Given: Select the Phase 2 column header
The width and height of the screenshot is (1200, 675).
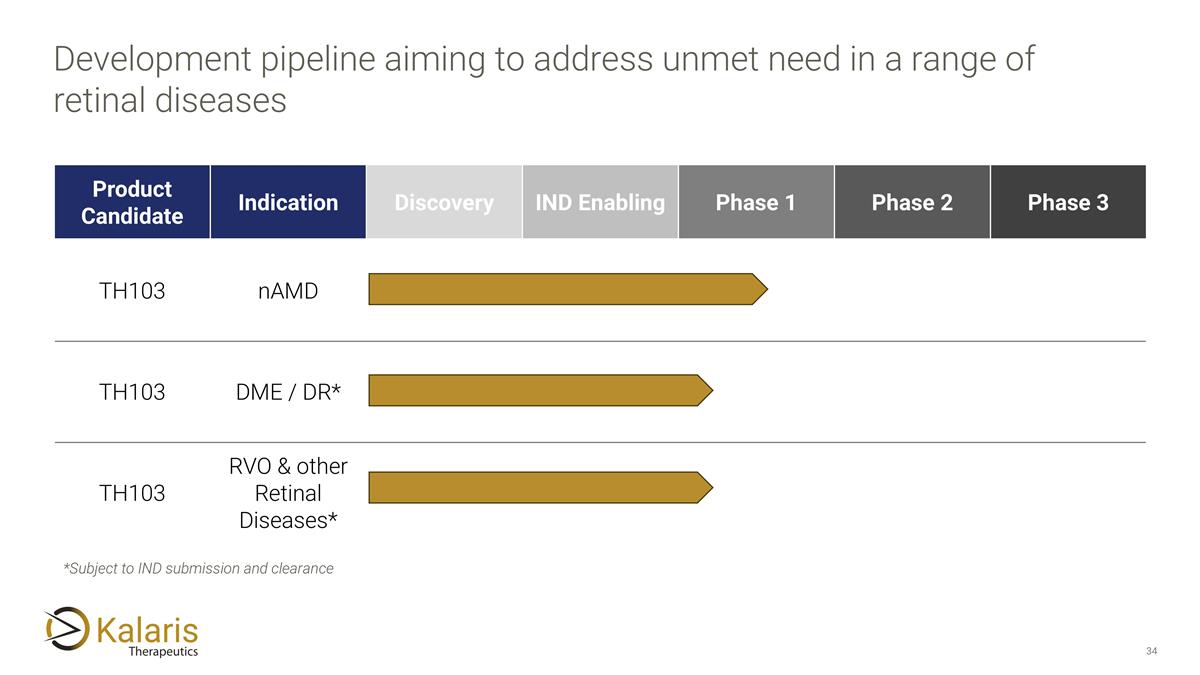Looking at the screenshot, I should 912,202.
